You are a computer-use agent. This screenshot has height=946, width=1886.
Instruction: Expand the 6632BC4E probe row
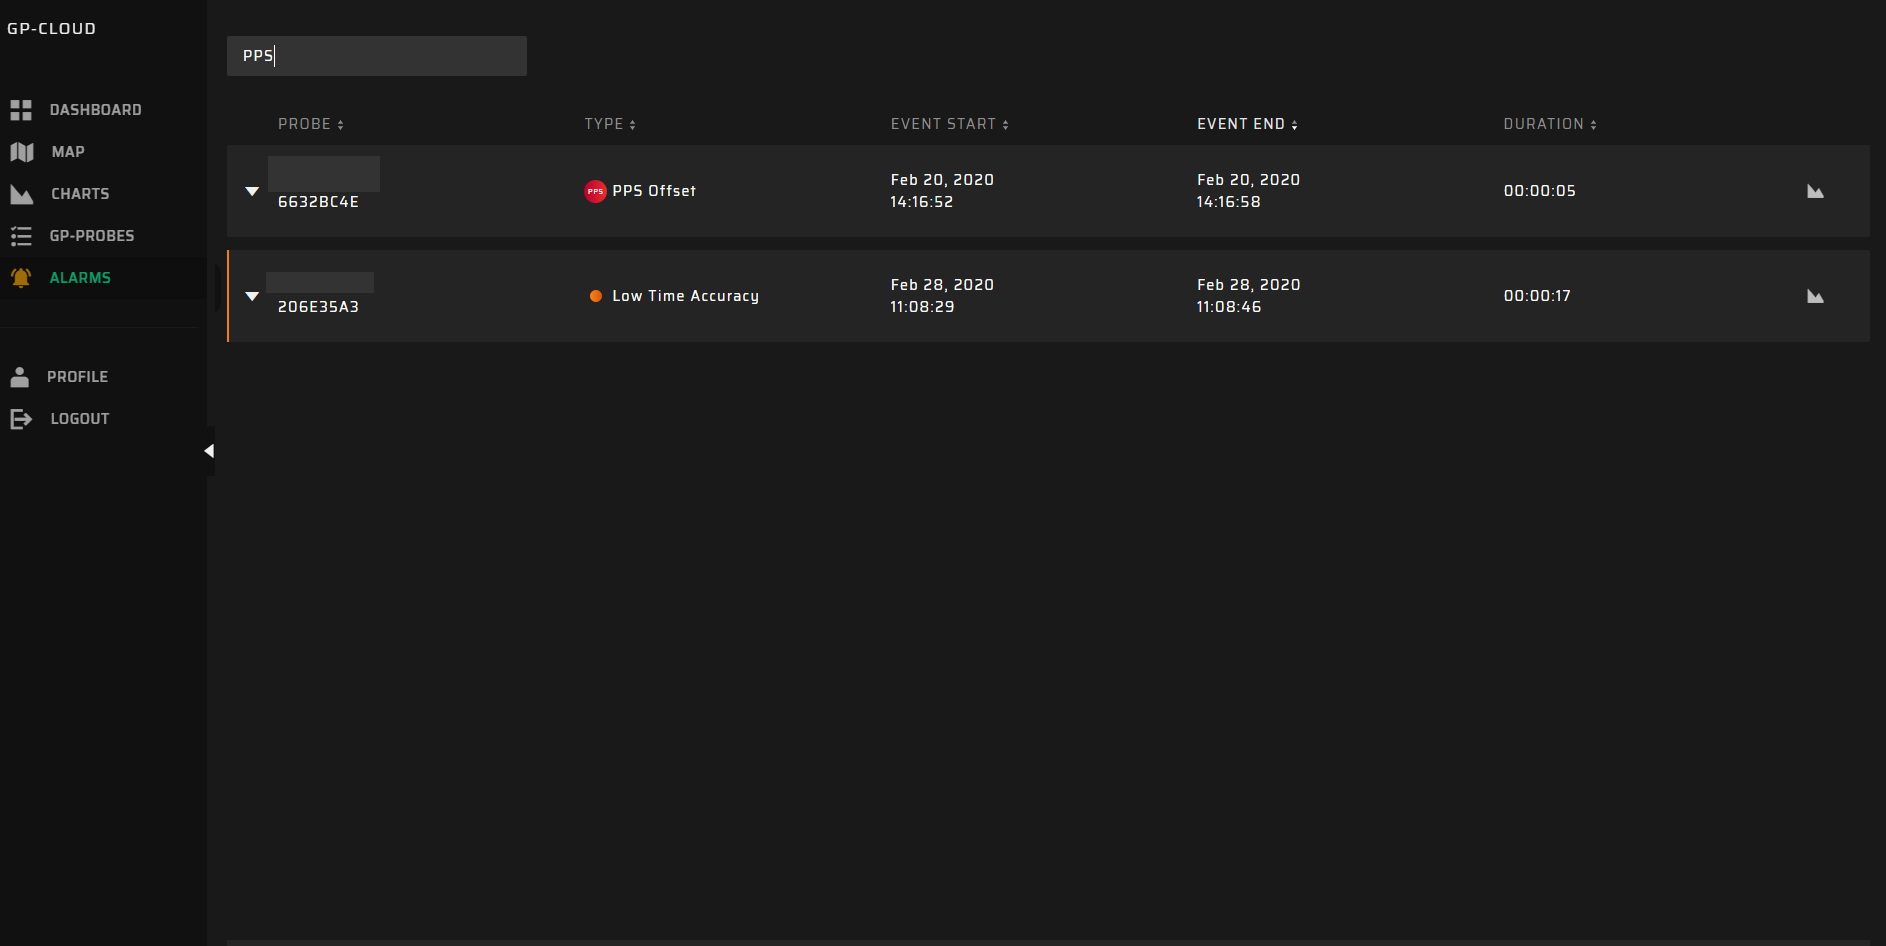pyautogui.click(x=252, y=191)
